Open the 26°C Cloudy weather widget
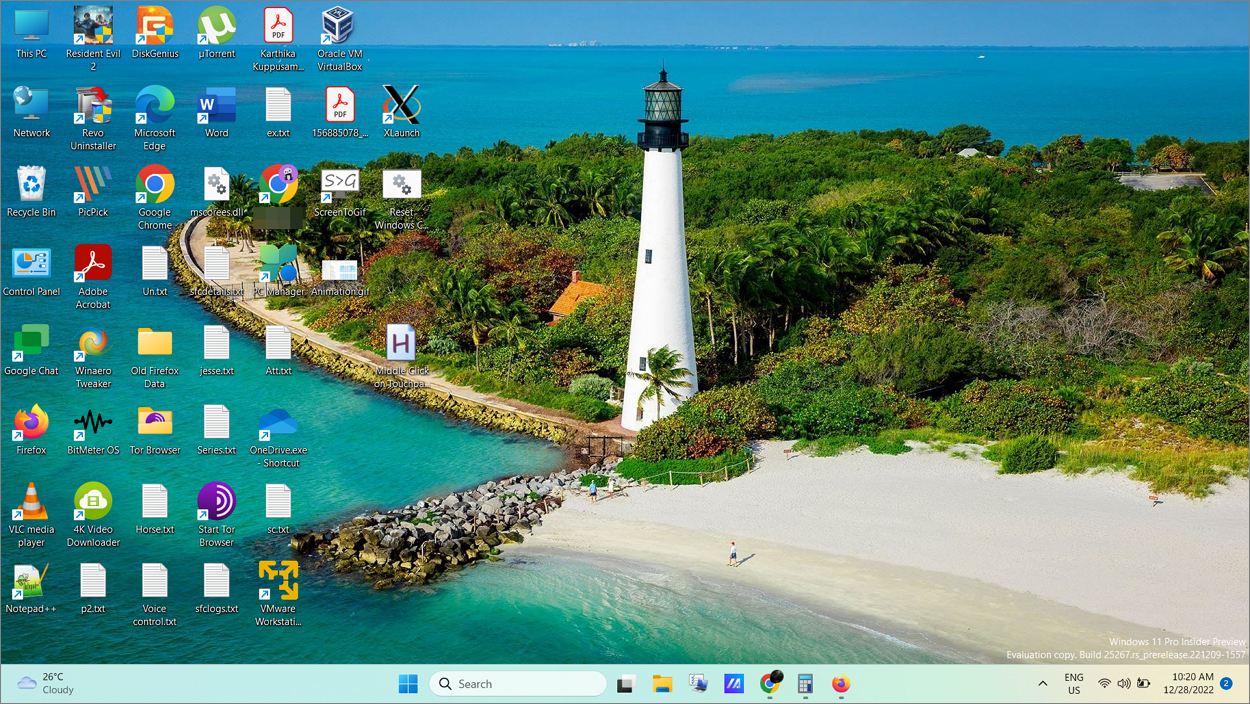Image resolution: width=1250 pixels, height=704 pixels. (43, 684)
